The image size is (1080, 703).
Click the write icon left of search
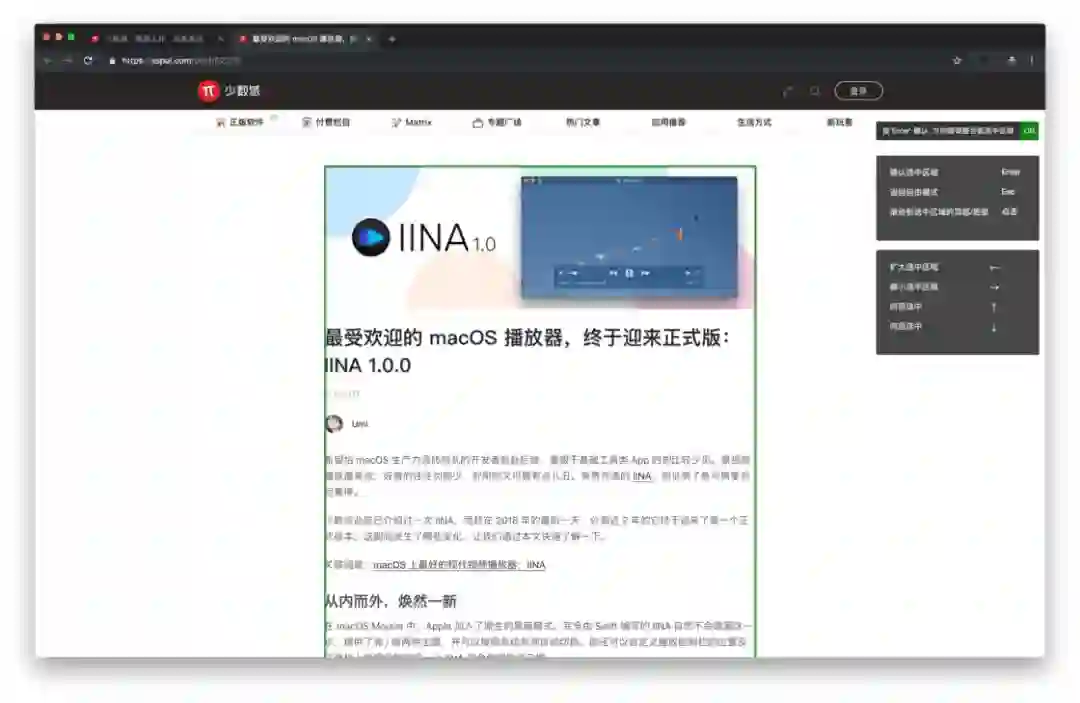788,91
